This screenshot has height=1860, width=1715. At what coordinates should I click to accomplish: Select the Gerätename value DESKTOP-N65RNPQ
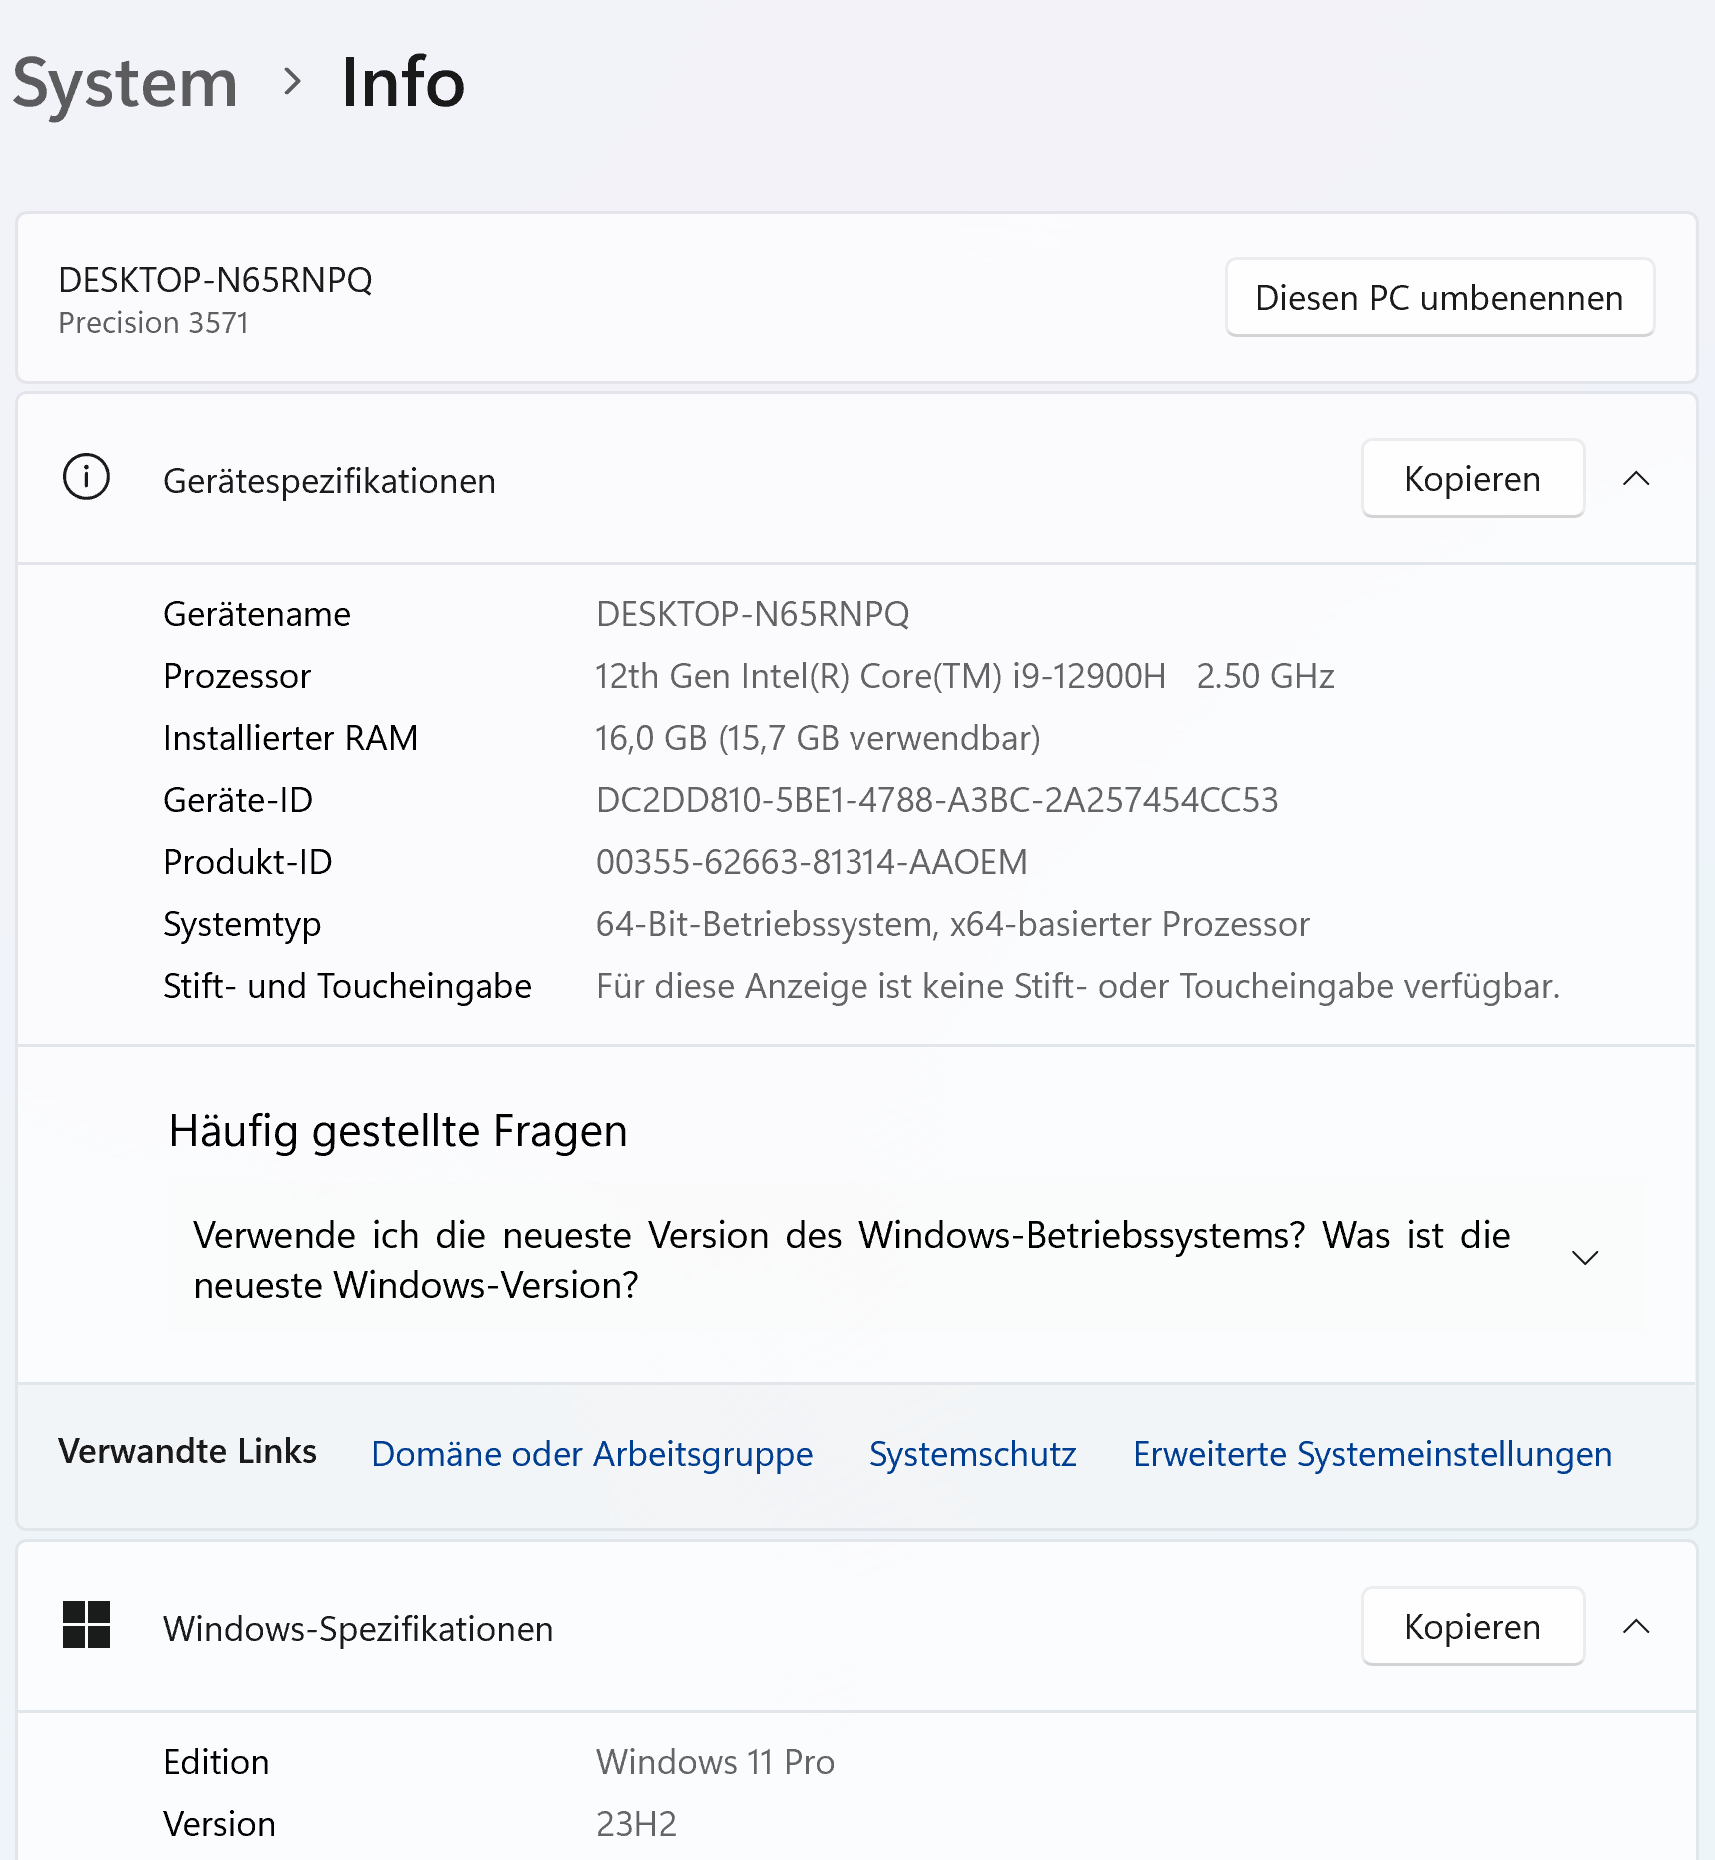pos(753,614)
